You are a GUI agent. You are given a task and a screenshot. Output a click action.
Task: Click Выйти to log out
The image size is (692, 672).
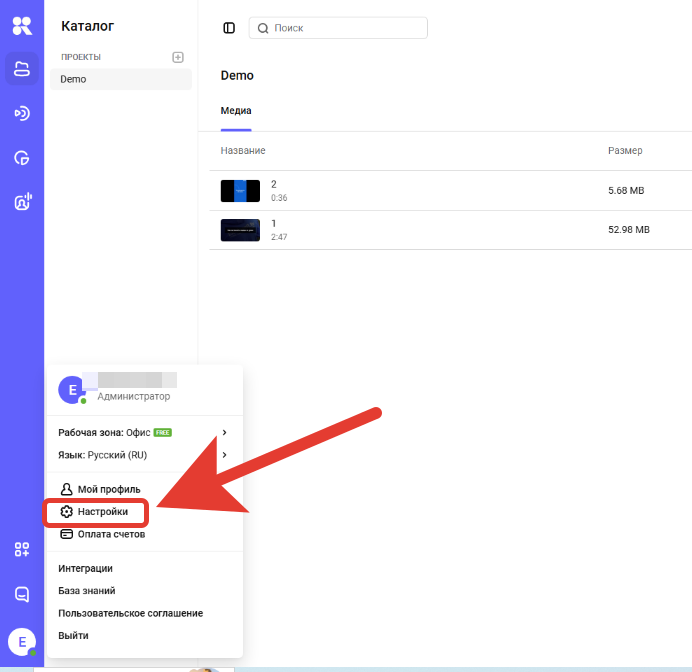coord(73,635)
